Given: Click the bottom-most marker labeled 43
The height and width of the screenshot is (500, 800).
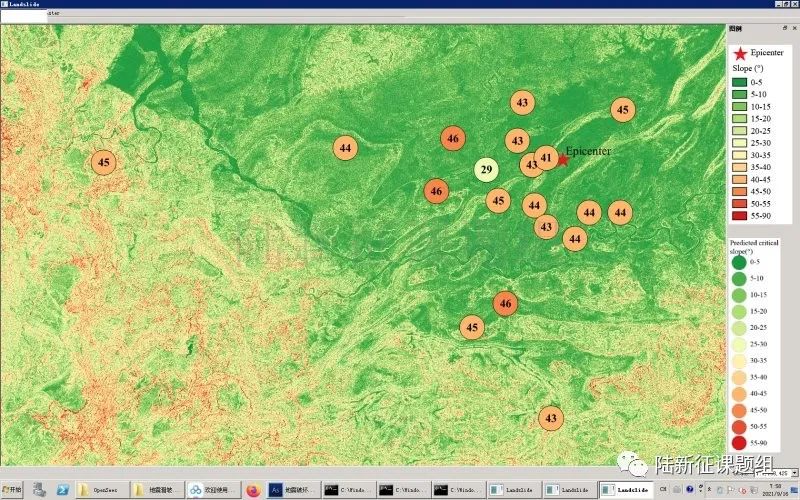Looking at the screenshot, I should (550, 417).
